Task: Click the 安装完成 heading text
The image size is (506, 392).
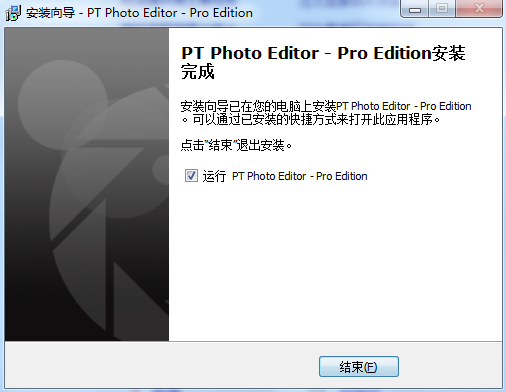Action: click(x=323, y=62)
